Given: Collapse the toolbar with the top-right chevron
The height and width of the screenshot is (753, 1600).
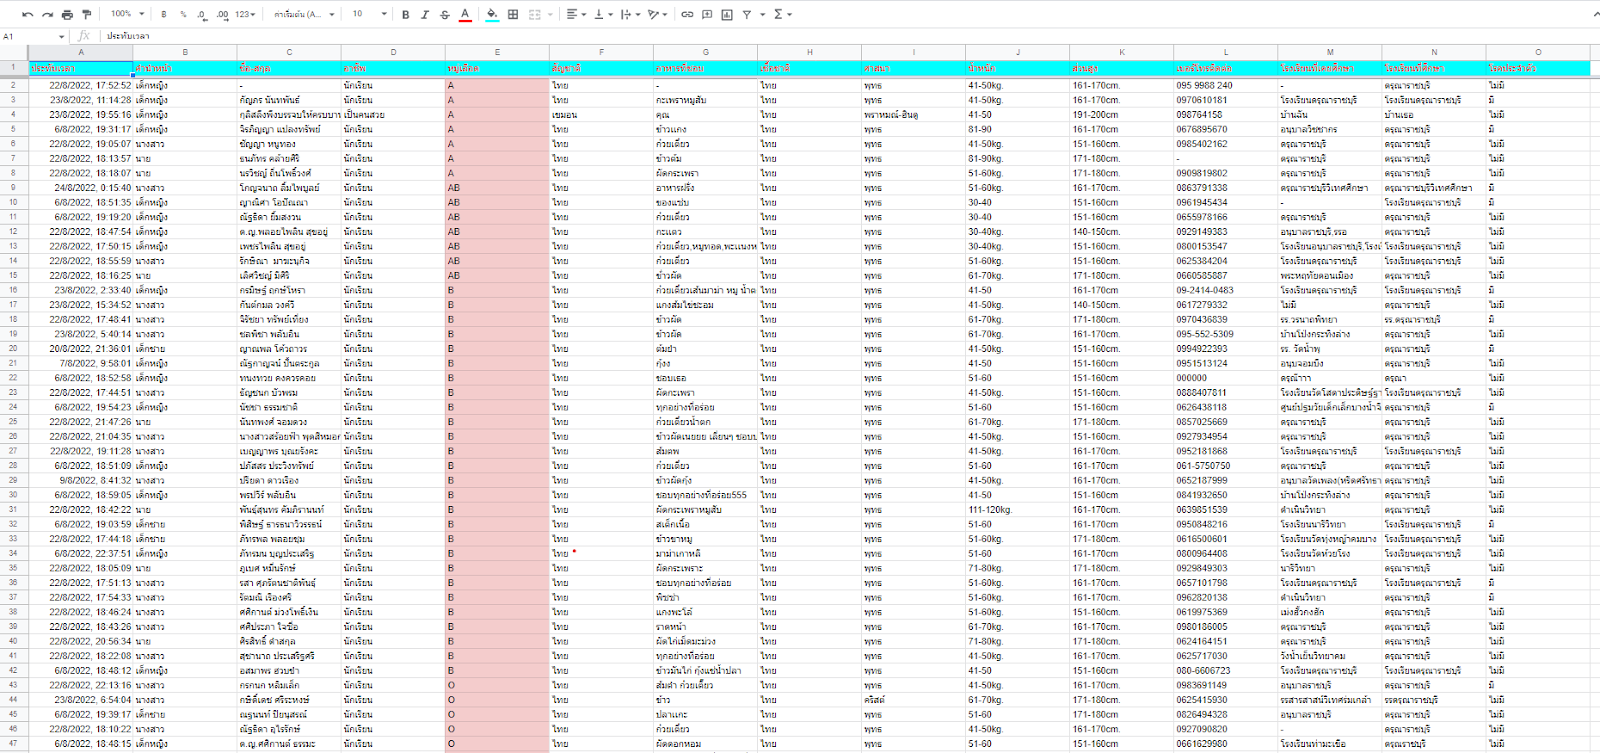Looking at the screenshot, I should tap(1595, 14).
